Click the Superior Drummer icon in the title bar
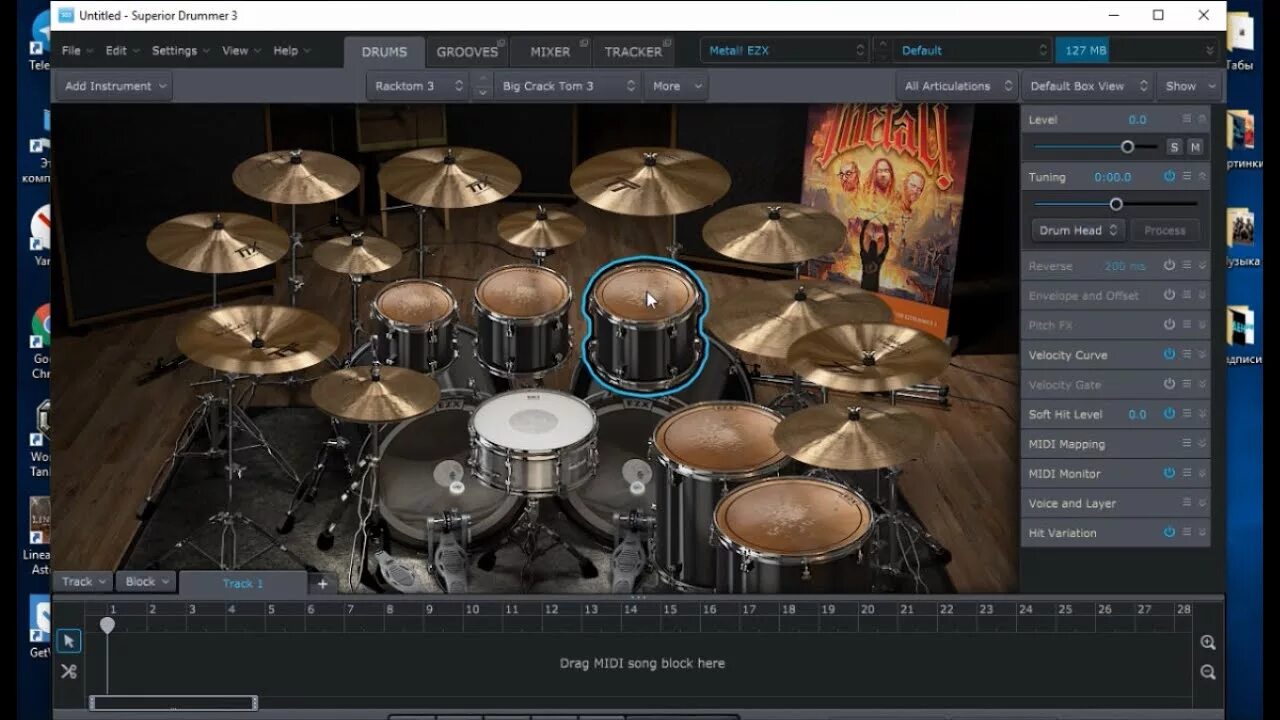Viewport: 1280px width, 720px height. coord(66,15)
